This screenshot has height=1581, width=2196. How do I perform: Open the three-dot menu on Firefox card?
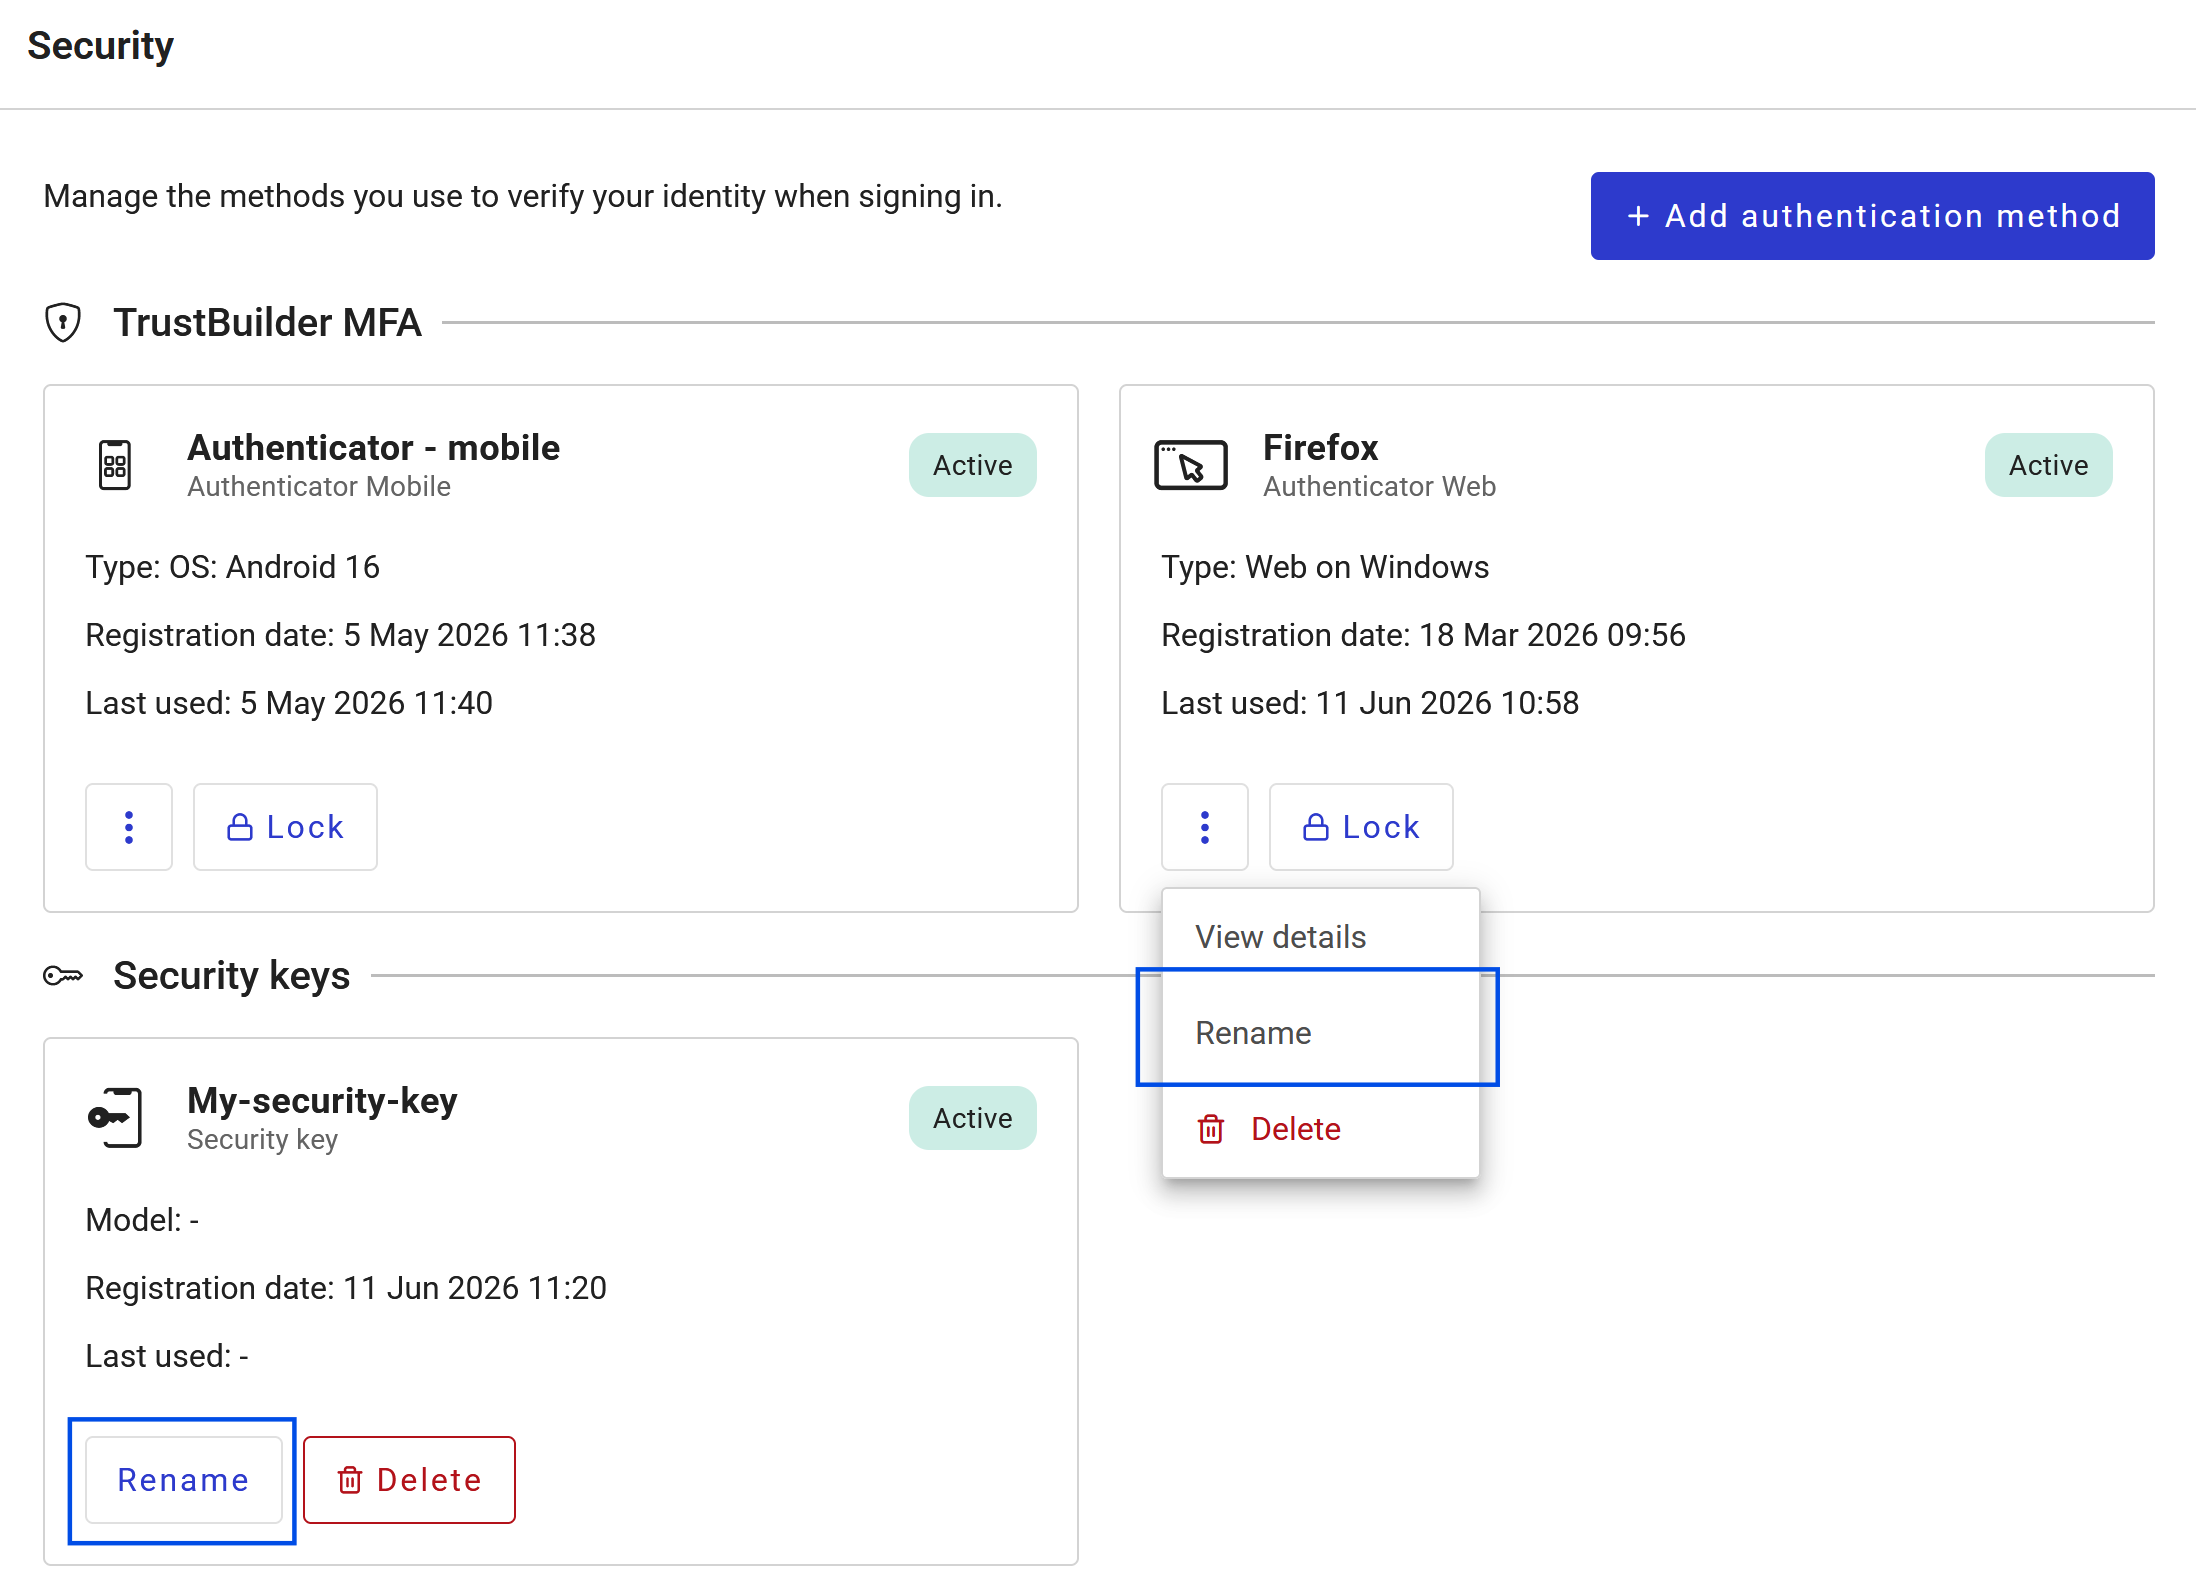1205,827
